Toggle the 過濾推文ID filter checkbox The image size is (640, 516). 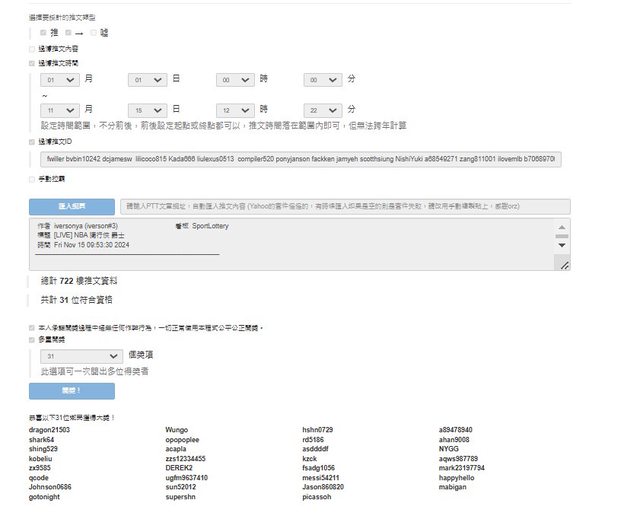32,142
